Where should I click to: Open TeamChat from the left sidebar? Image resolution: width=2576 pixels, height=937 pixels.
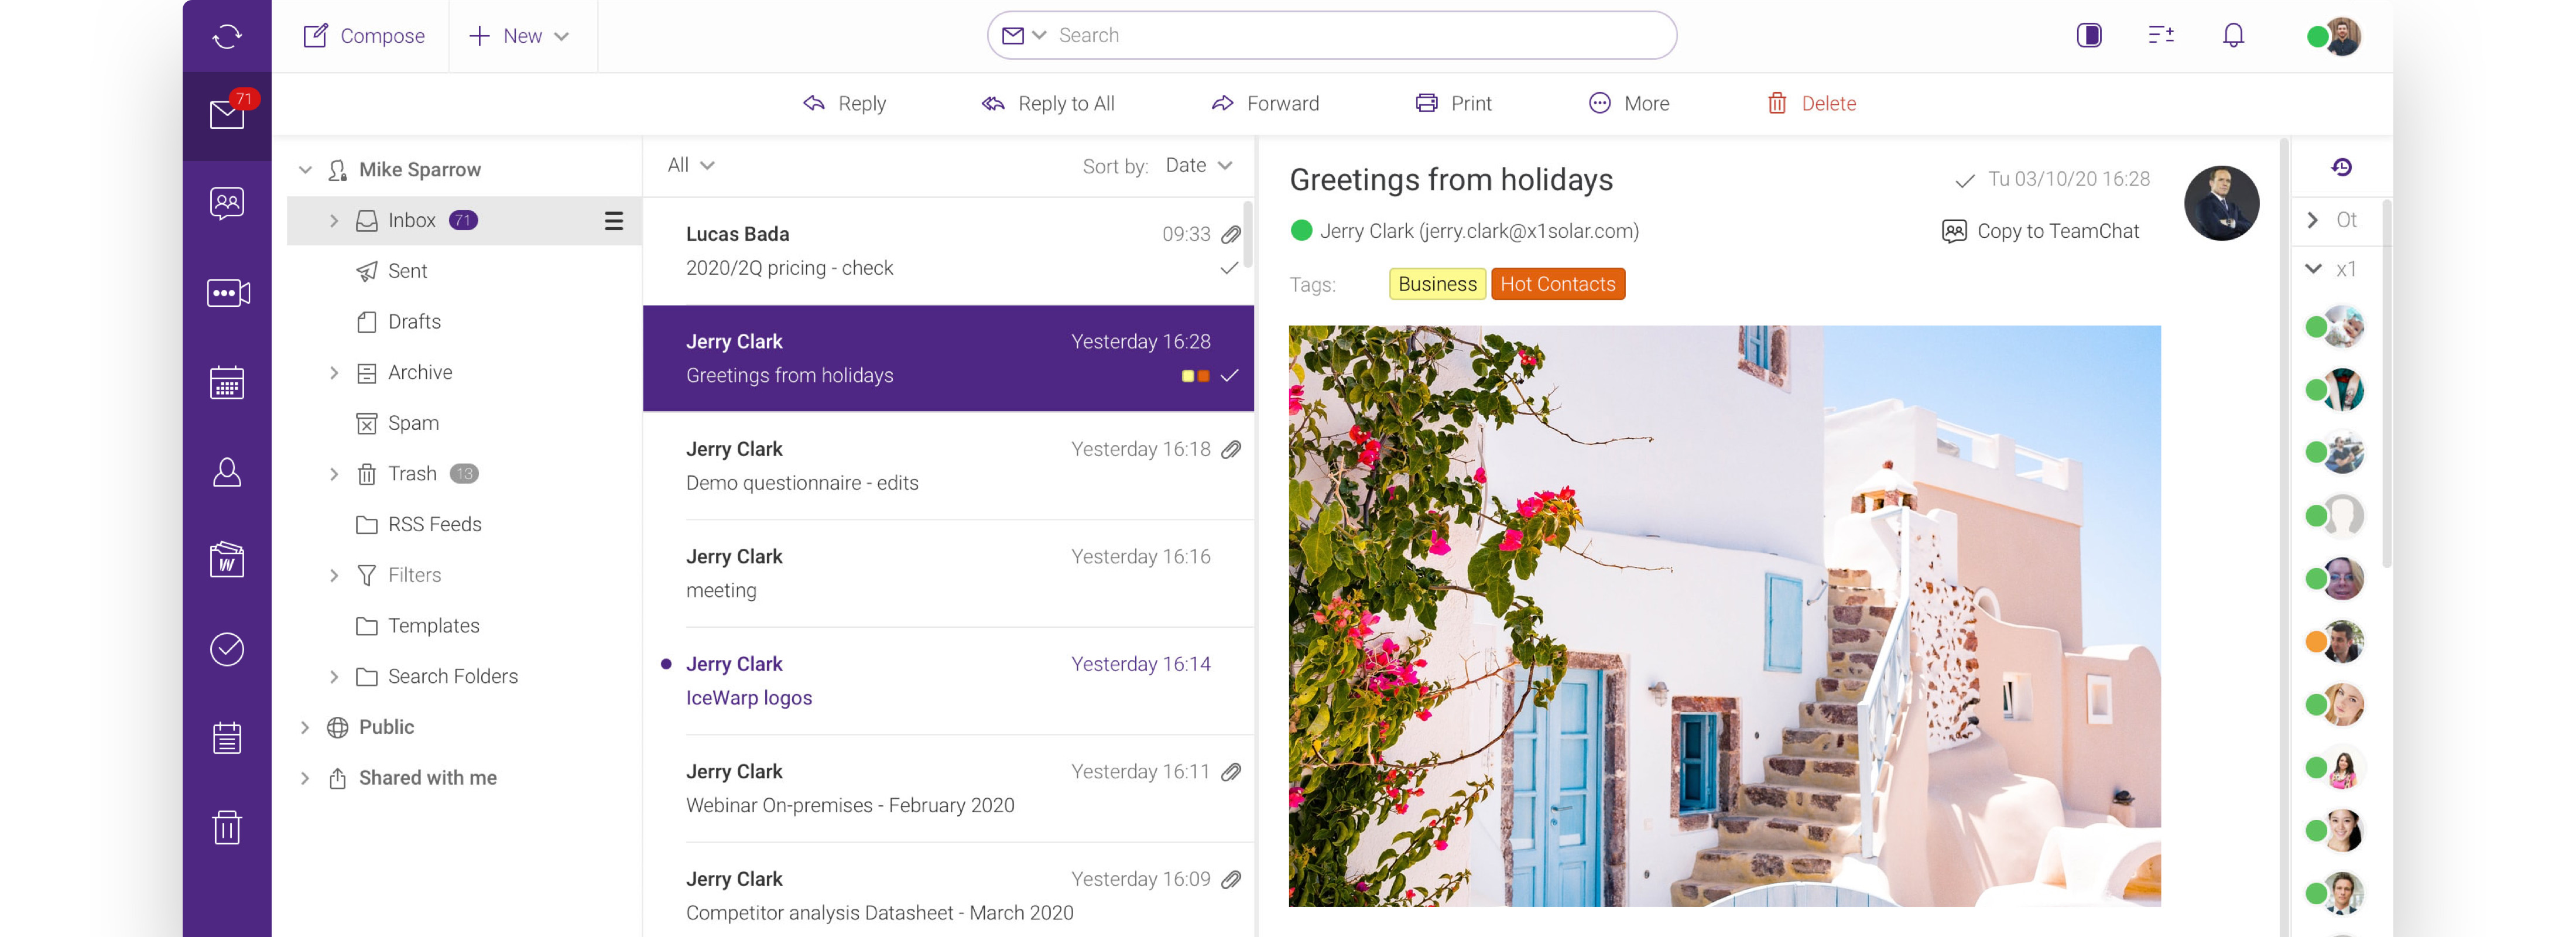[x=227, y=203]
